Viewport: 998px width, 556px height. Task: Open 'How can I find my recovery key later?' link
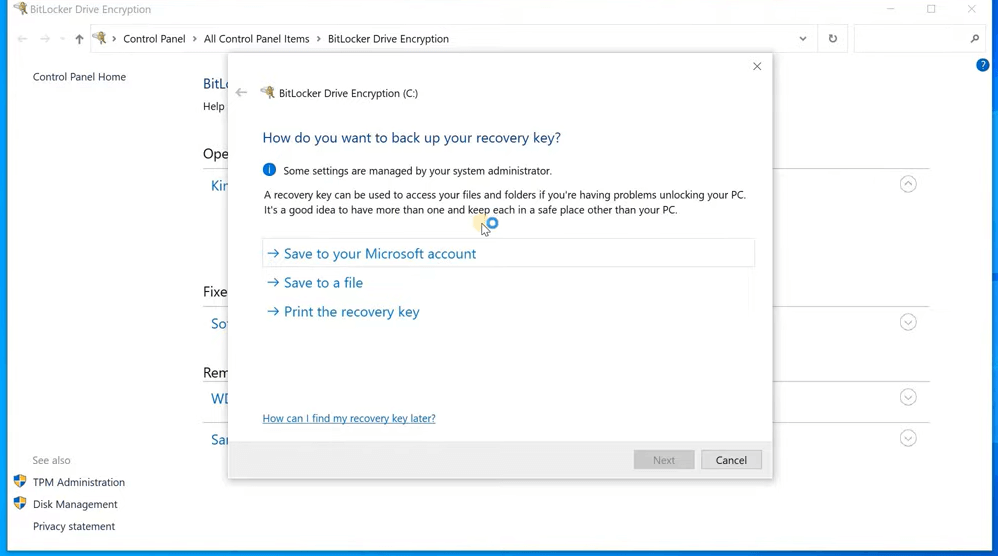pos(349,418)
